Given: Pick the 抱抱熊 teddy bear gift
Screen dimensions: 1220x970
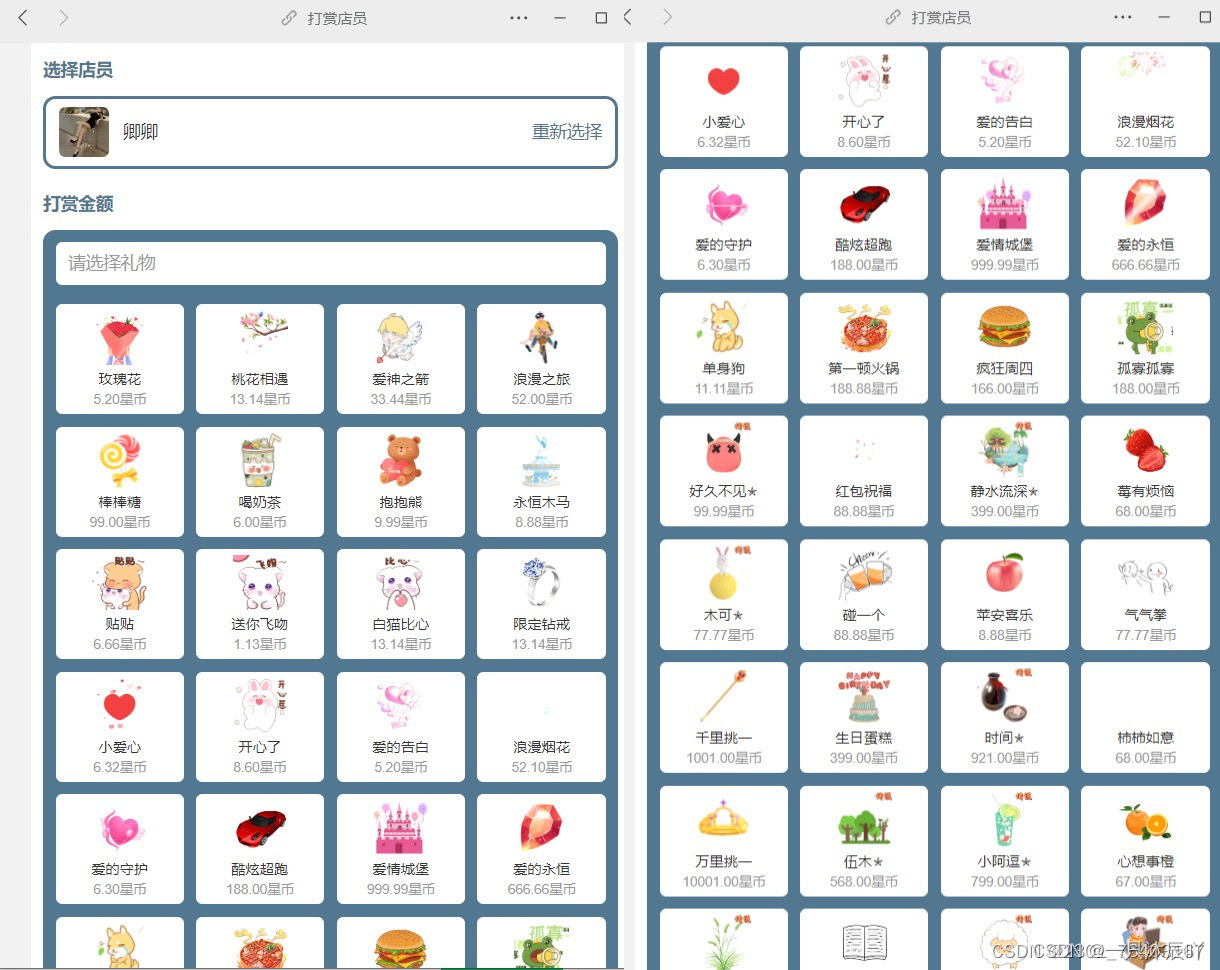Looking at the screenshot, I should tap(401, 482).
